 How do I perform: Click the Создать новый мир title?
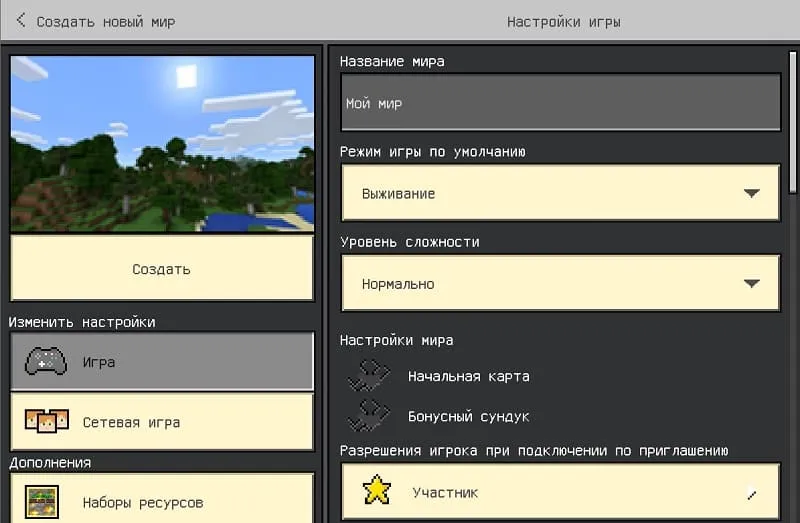tap(106, 22)
